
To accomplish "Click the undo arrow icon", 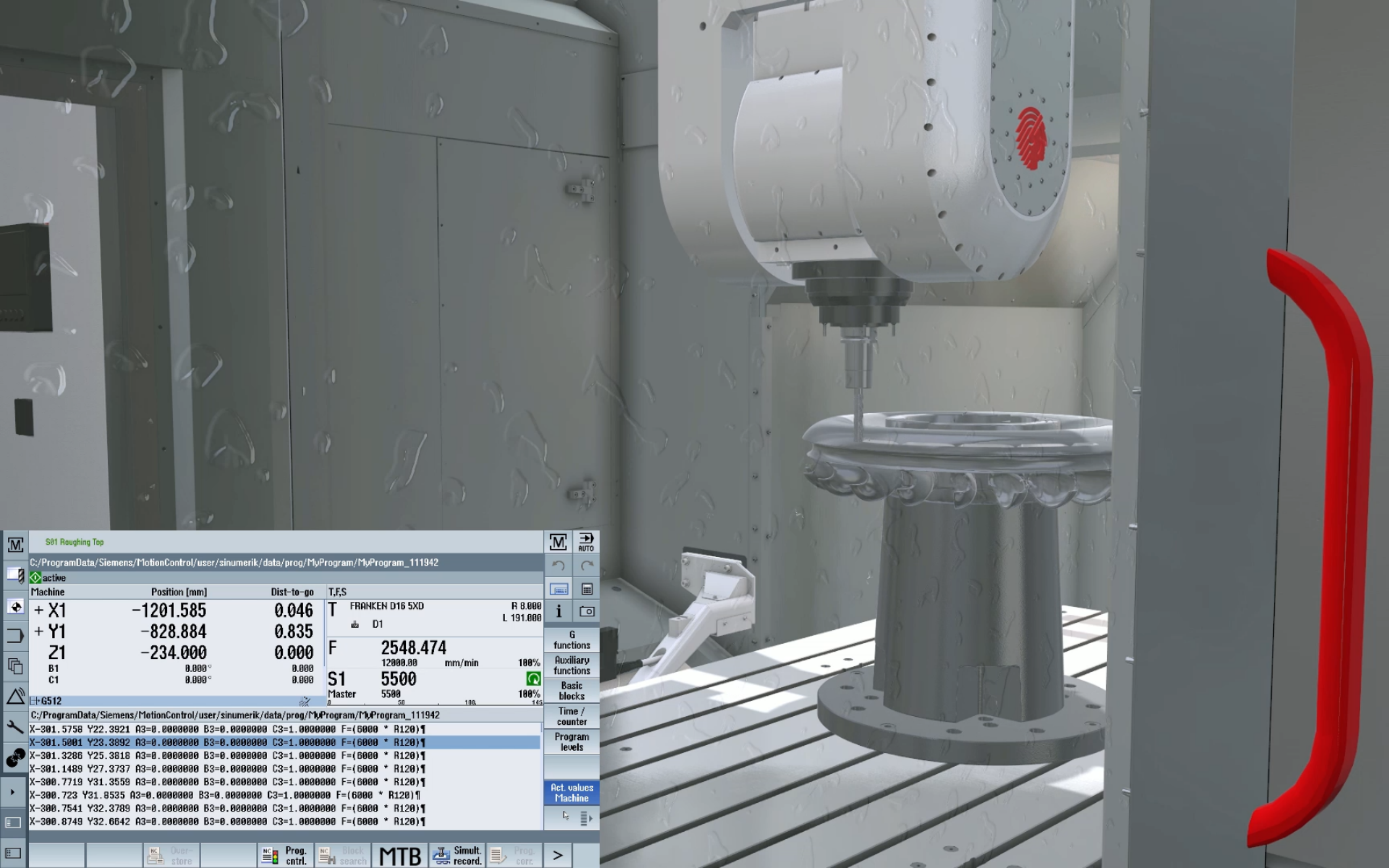I will (x=559, y=566).
